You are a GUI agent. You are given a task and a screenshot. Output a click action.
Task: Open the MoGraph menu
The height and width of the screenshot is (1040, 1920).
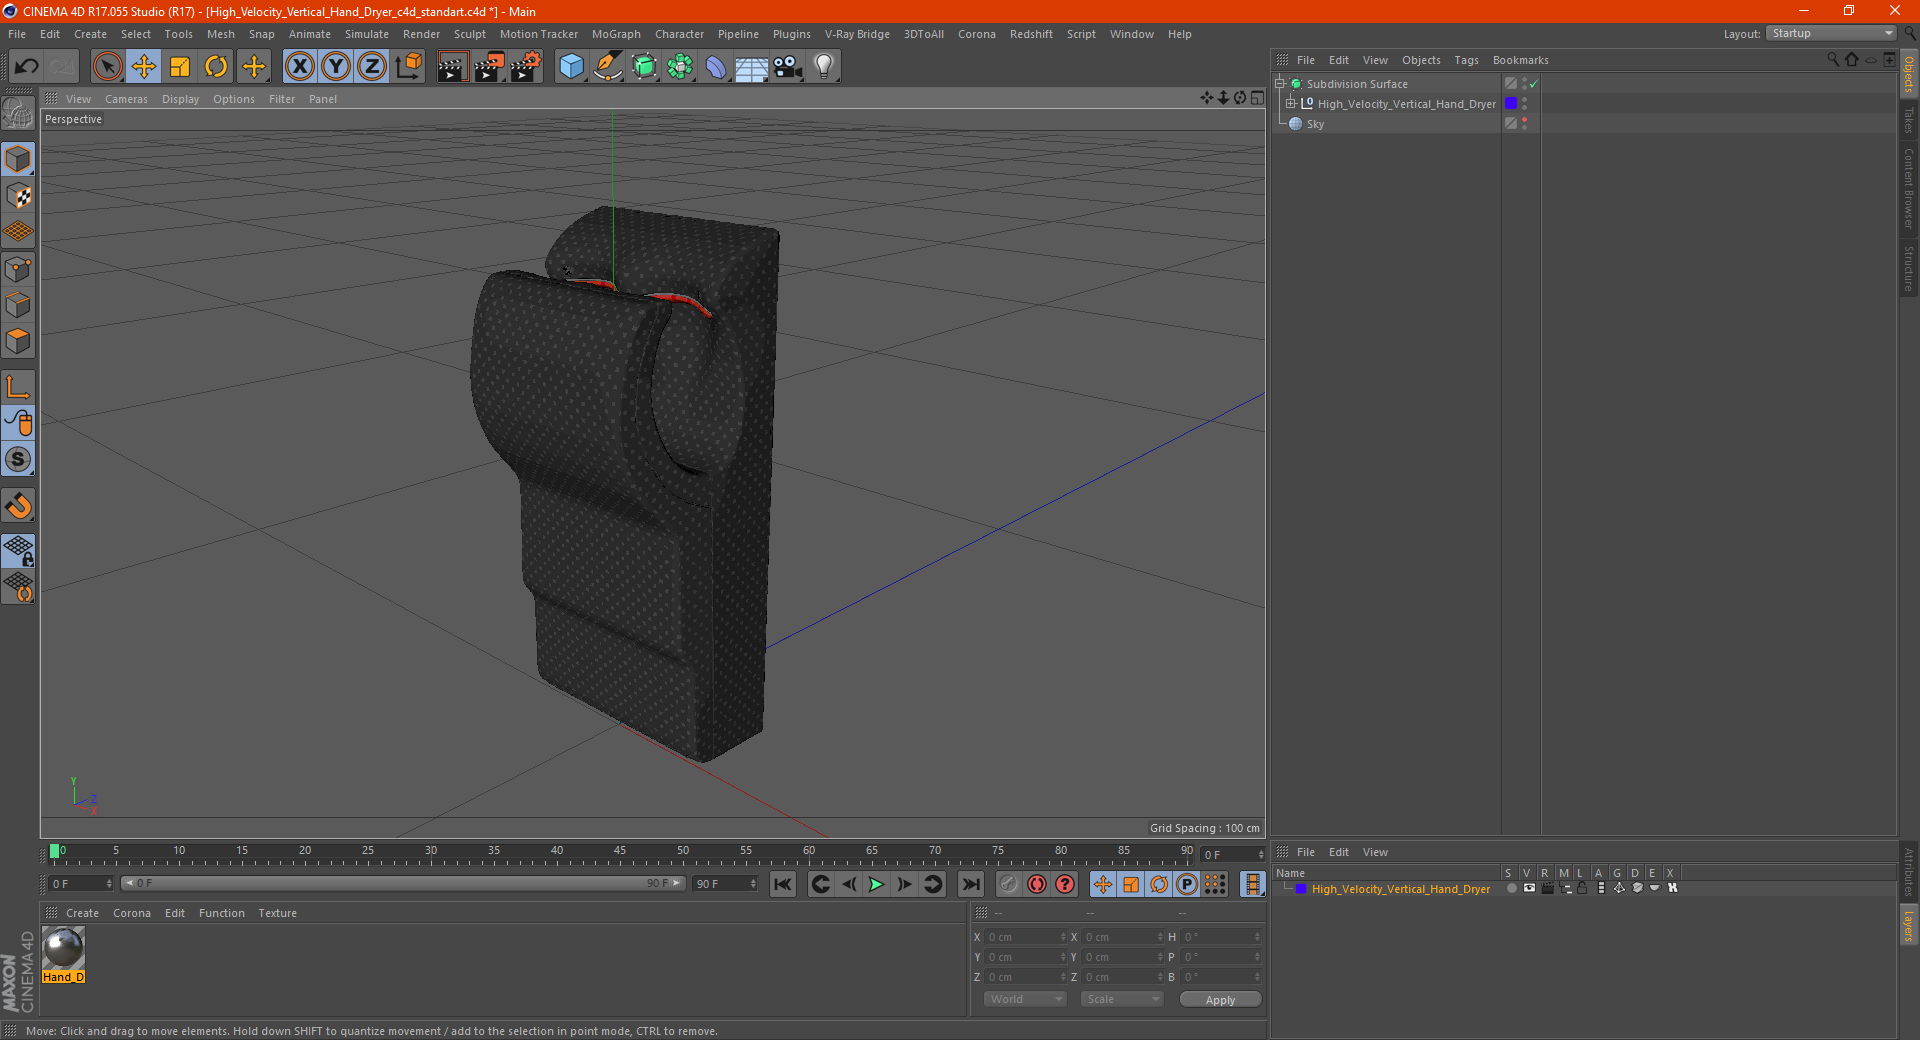coord(616,34)
